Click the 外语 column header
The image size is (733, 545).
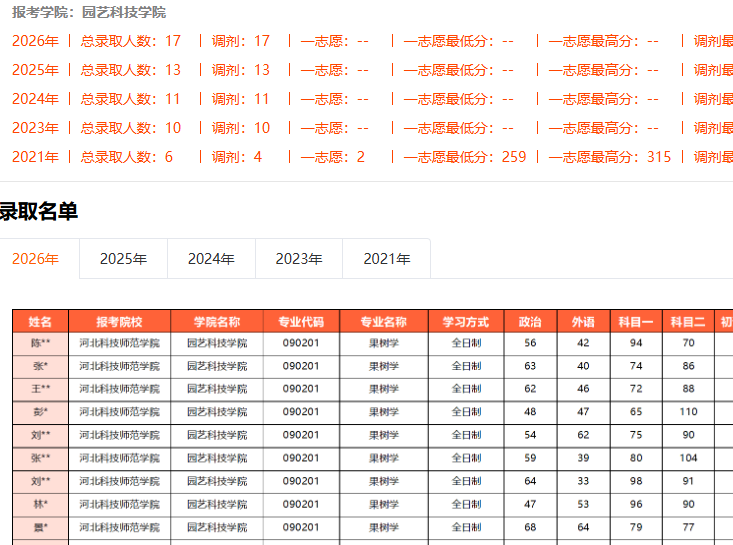coord(583,322)
